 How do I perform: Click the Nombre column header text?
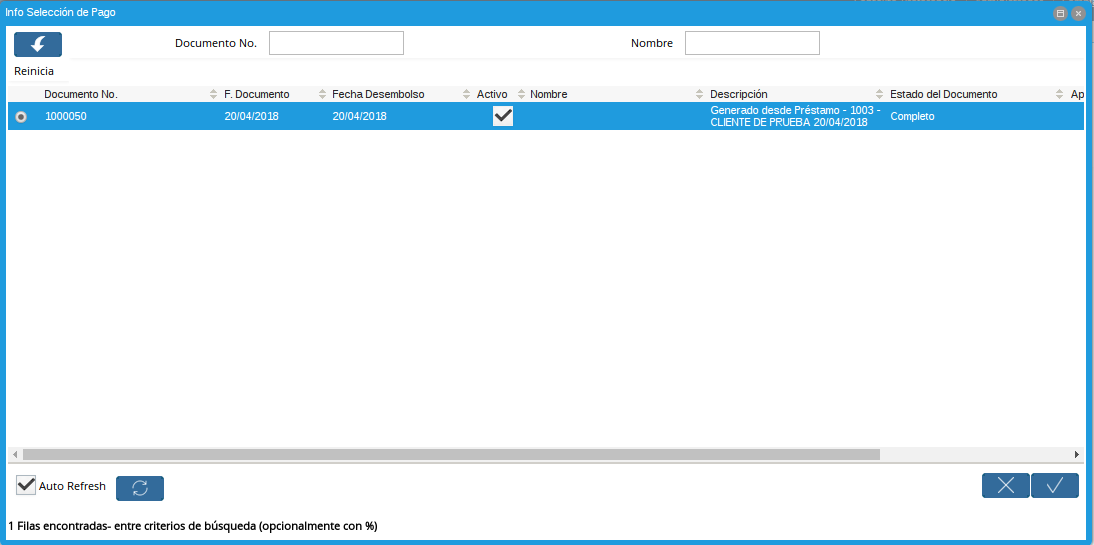pos(548,94)
